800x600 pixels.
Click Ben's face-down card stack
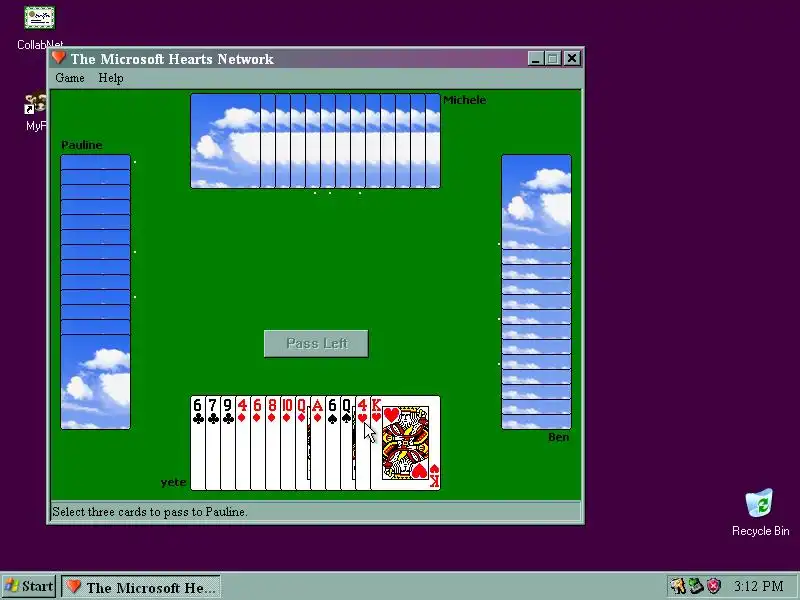(x=536, y=292)
